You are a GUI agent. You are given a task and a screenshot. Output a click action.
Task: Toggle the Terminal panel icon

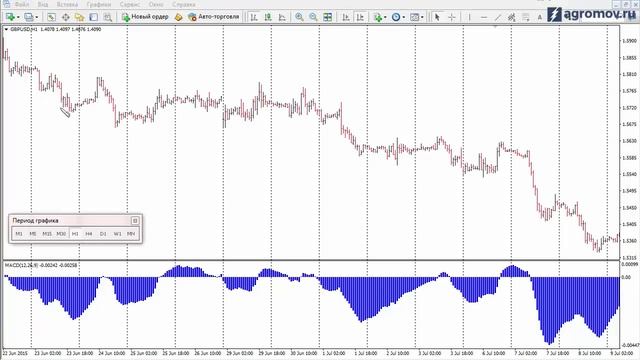point(93,17)
